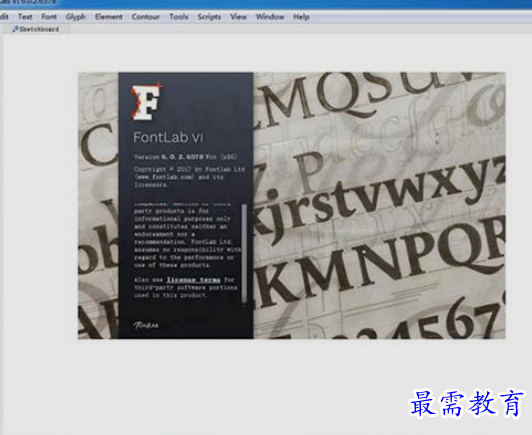Click the about panel text scrollbar
This screenshot has height=435, width=532.
(244, 253)
